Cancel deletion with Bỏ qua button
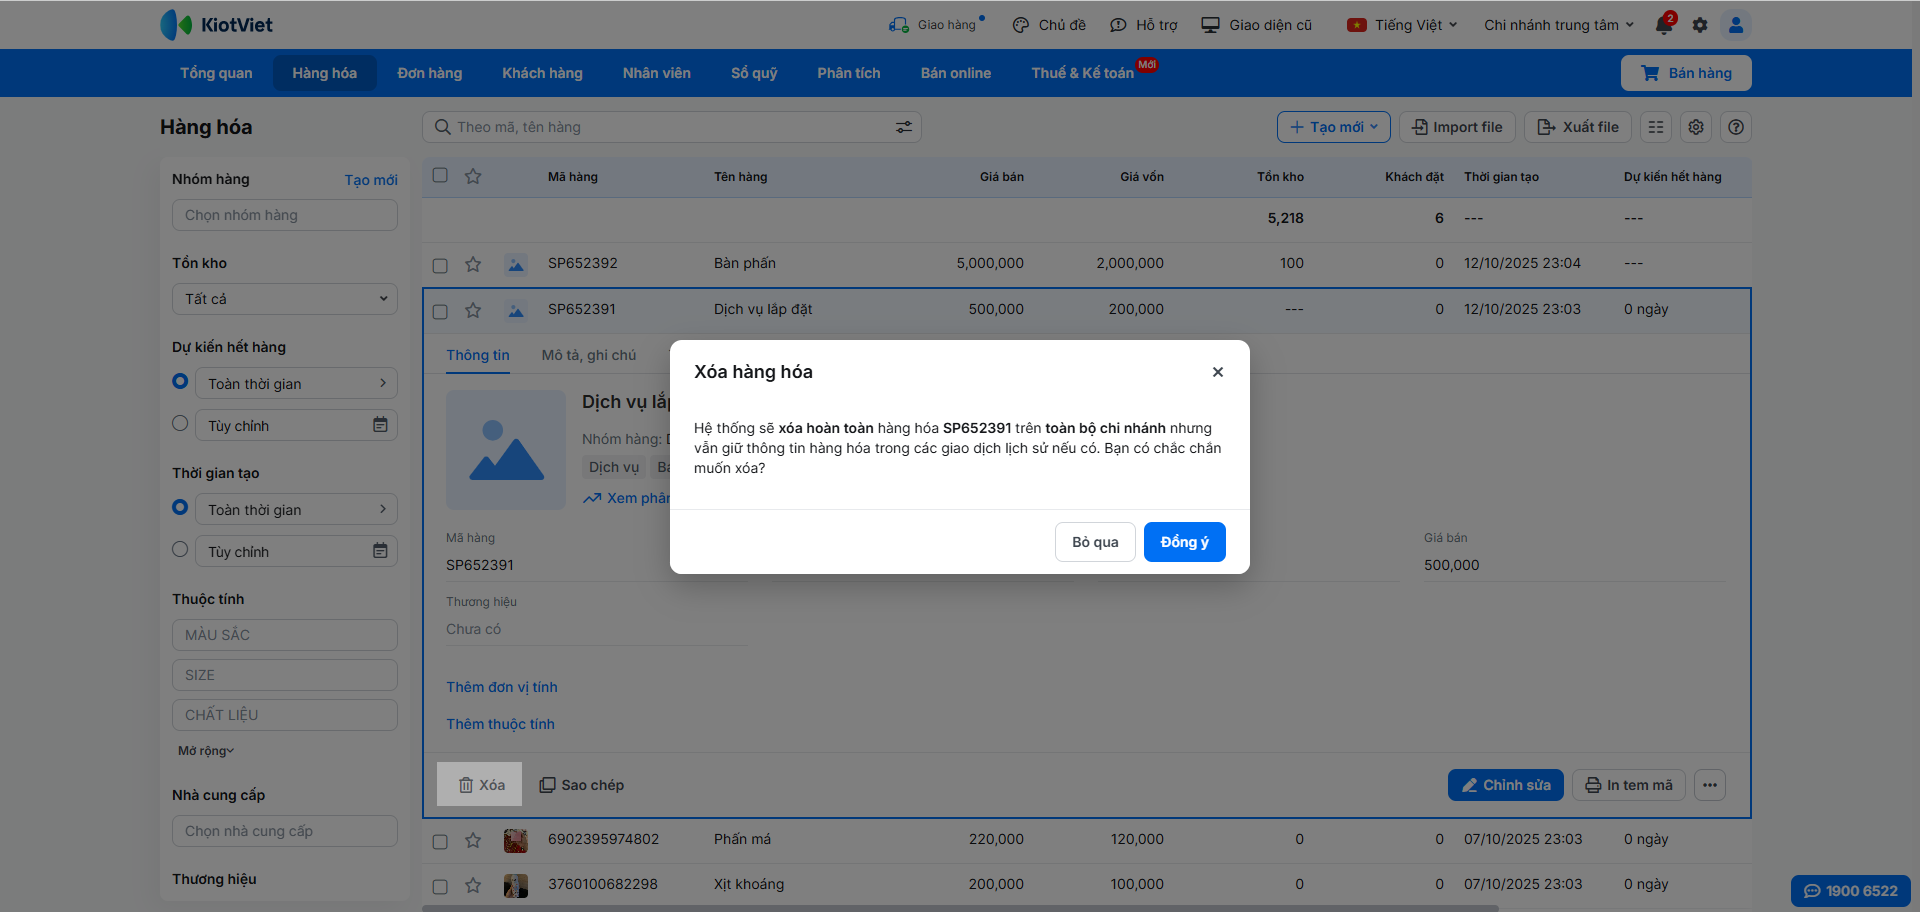 coord(1095,542)
